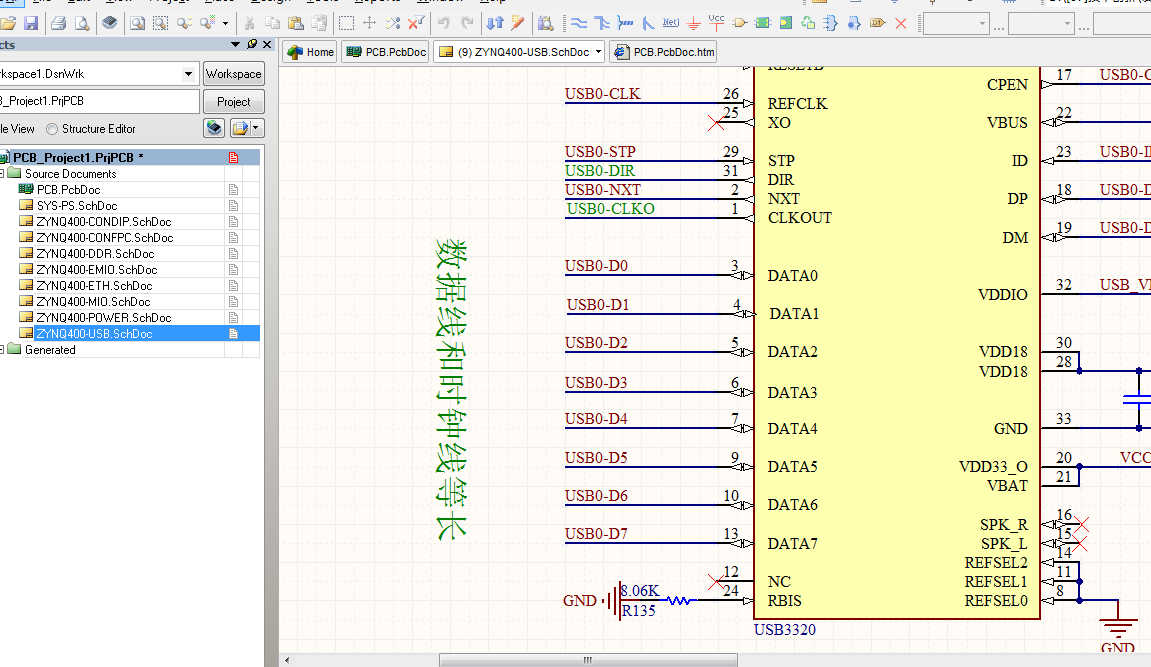Open the first empty toolbar combo box
This screenshot has width=1151, height=667.
[954, 23]
